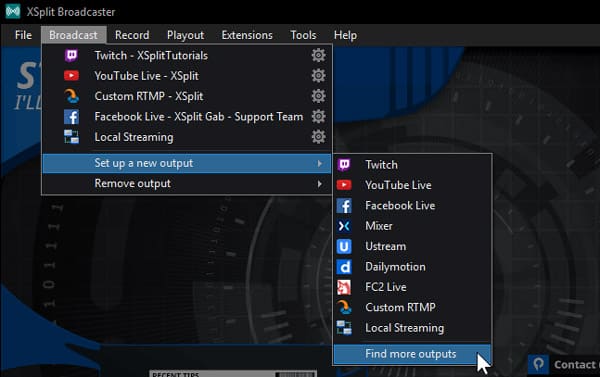Click the Facebook Live icon in submenu
Screen dimensions: 600x377
click(x=344, y=206)
